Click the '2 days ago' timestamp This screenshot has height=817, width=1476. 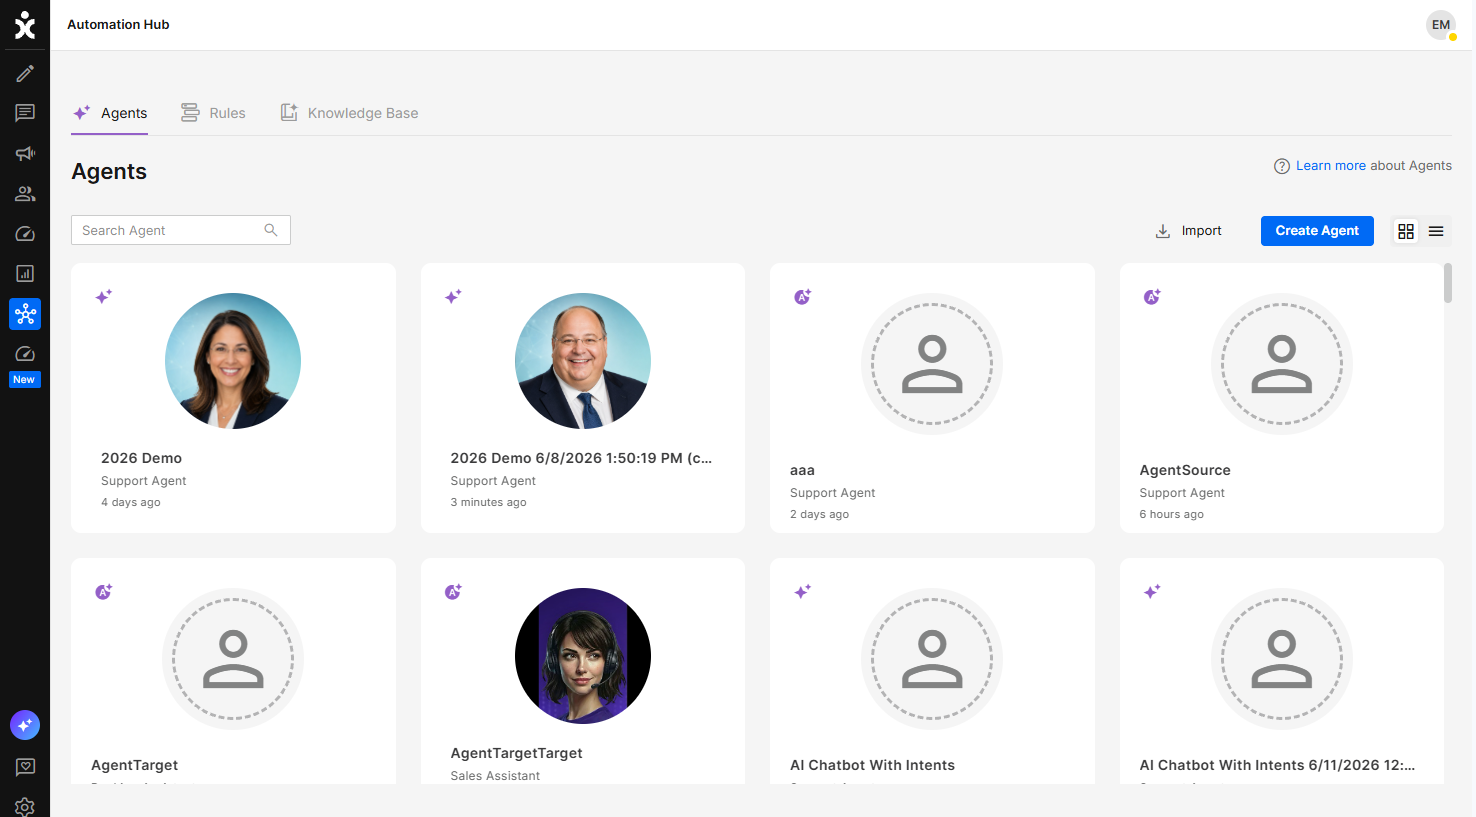coord(819,515)
